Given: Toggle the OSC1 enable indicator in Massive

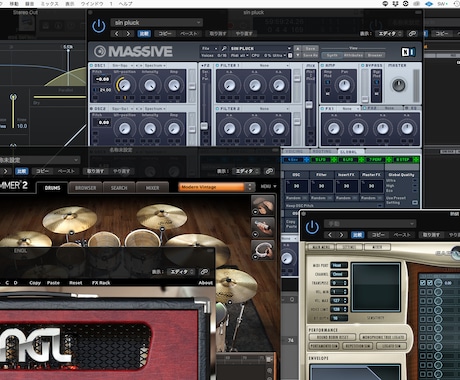Looking at the screenshot, I should coord(92,66).
